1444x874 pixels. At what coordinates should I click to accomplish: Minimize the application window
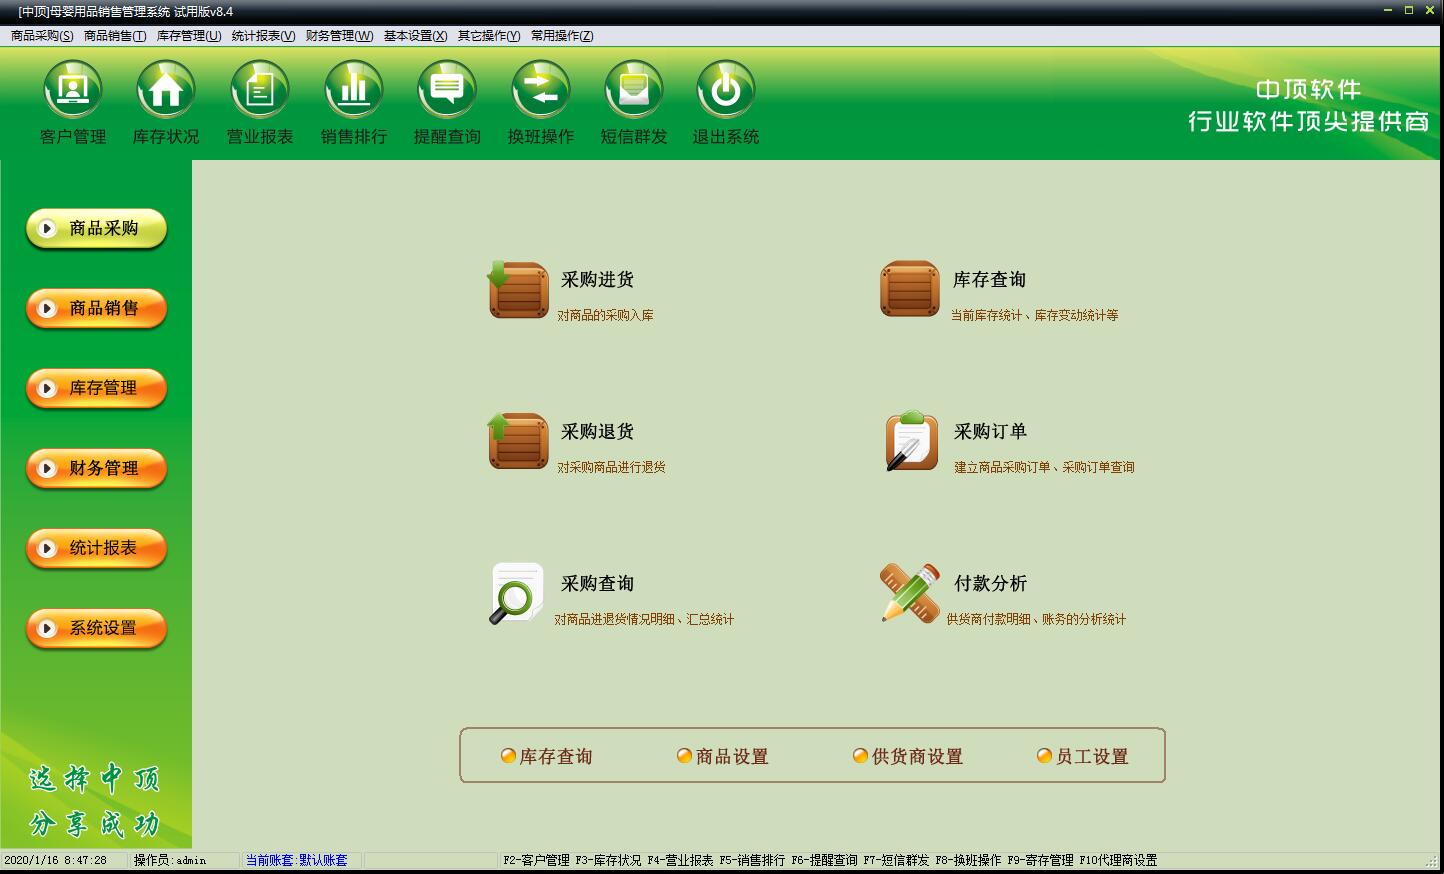[1388, 10]
